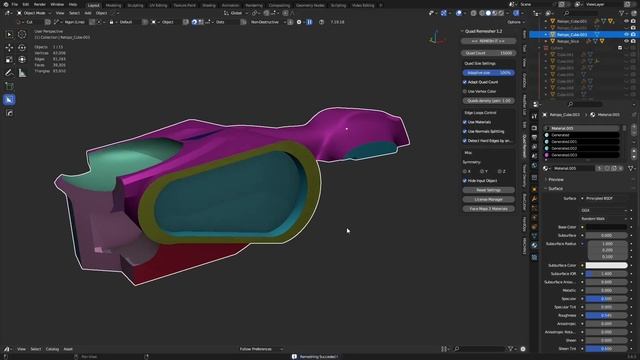Click the highlighted blue tool in left toolbar
This screenshot has width=640, height=360.
[x=9, y=100]
